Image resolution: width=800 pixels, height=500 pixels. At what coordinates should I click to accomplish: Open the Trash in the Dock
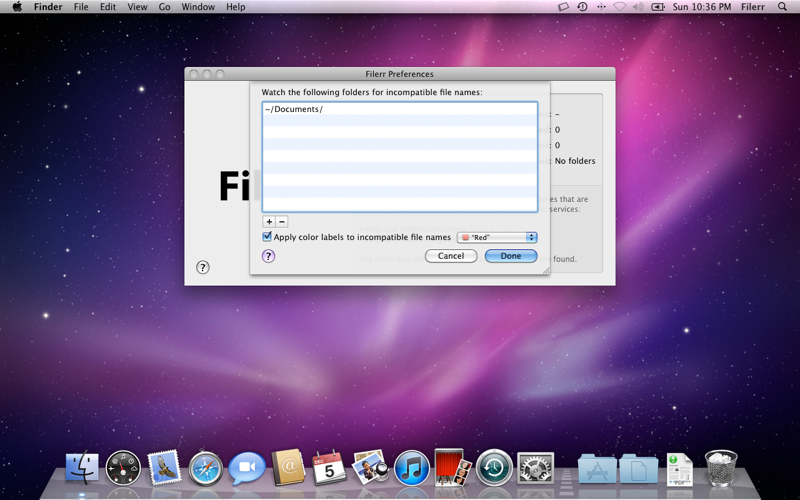coord(721,468)
